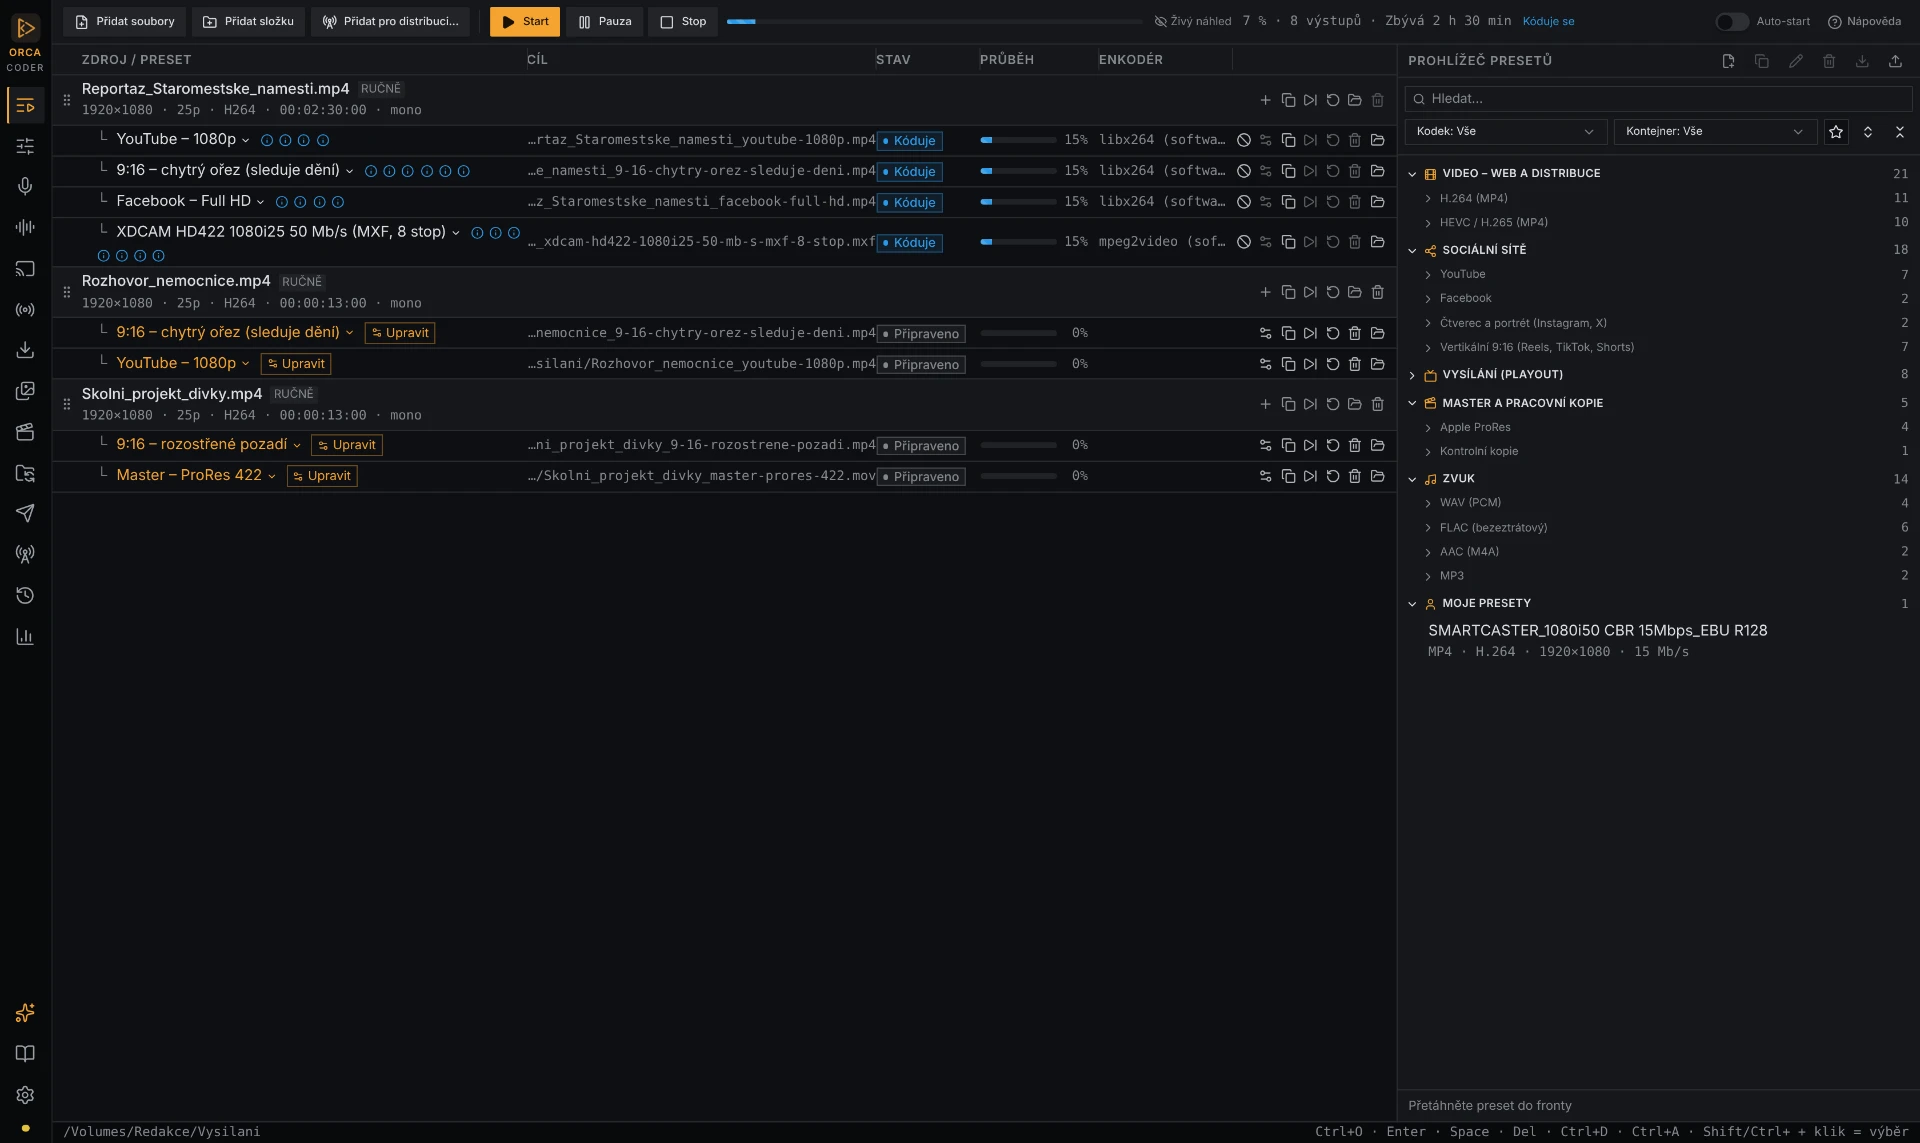Toggle the Auto-start switch
The image size is (1920, 1143).
[1732, 22]
